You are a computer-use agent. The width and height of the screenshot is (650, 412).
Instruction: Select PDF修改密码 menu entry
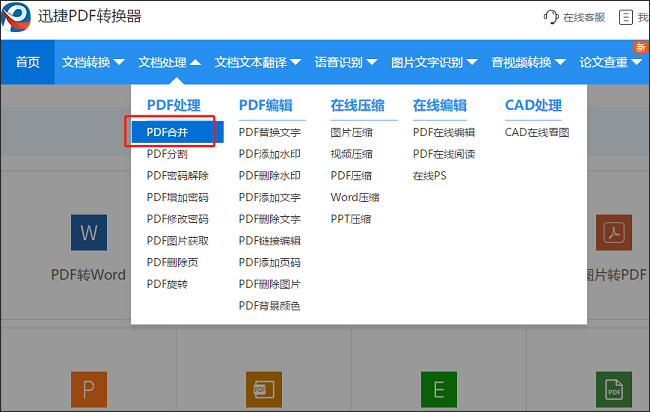177,219
